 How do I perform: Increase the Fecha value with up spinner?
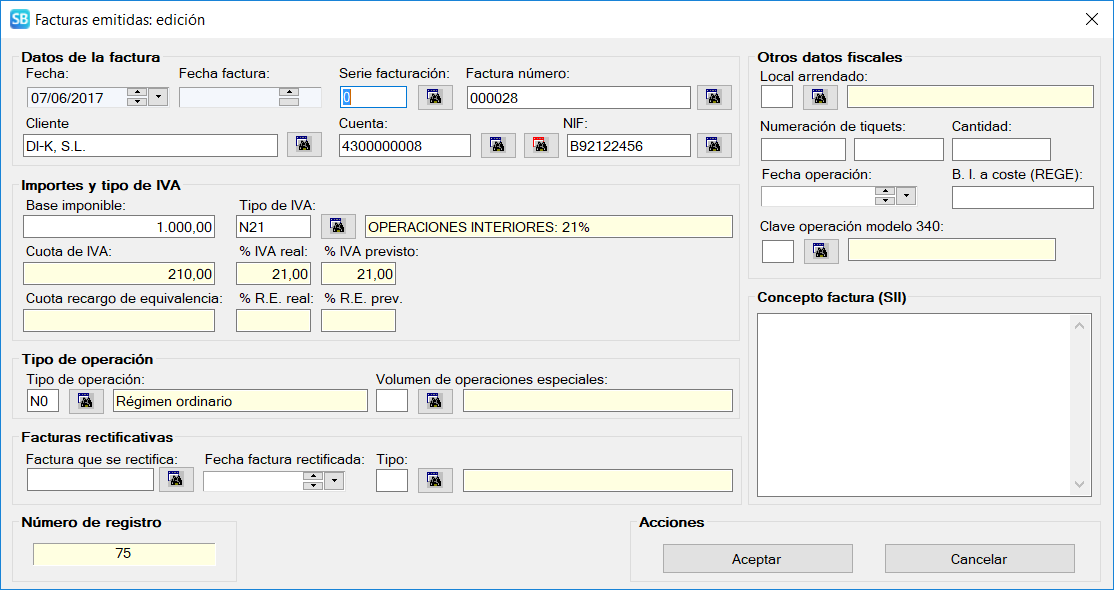(x=137, y=92)
